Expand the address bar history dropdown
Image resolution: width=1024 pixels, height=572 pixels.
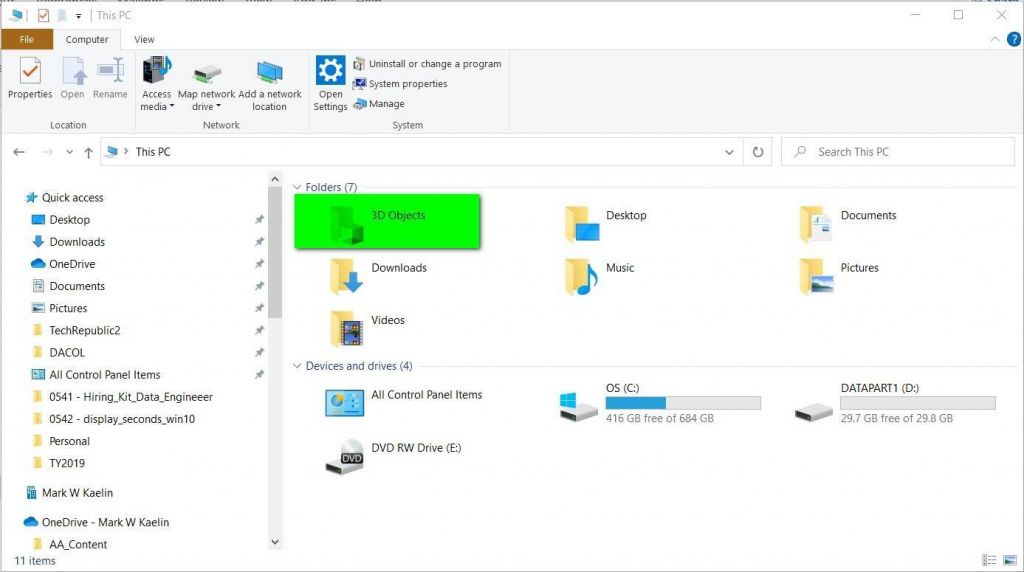pyautogui.click(x=729, y=152)
